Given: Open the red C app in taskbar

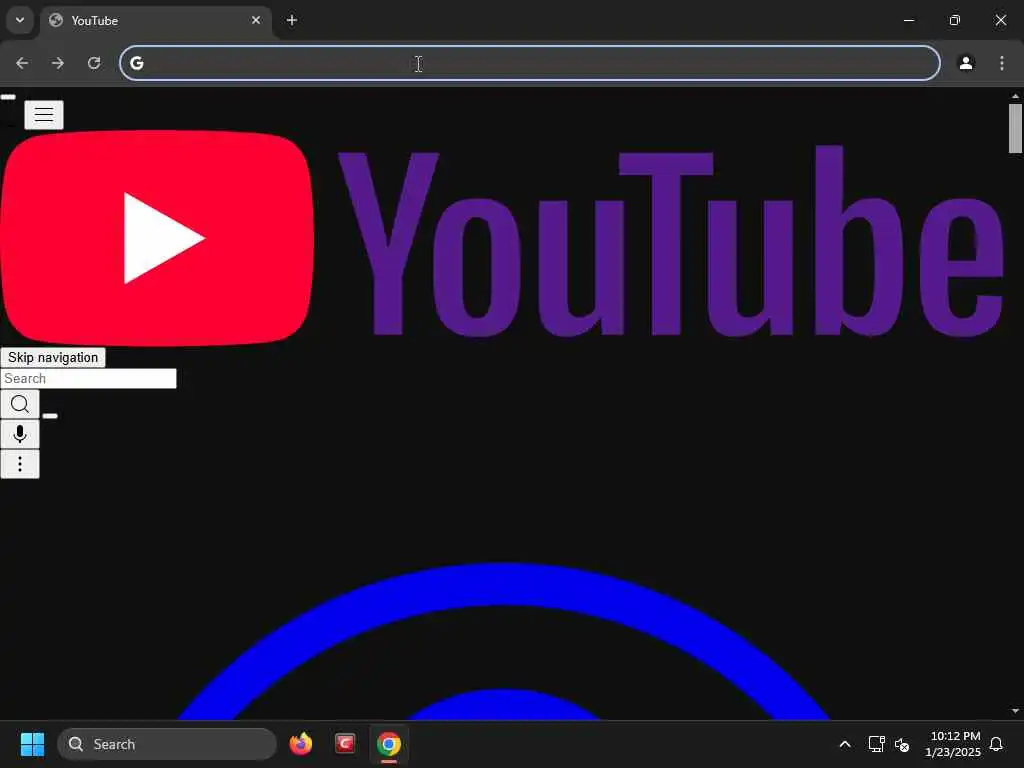Looking at the screenshot, I should [345, 744].
